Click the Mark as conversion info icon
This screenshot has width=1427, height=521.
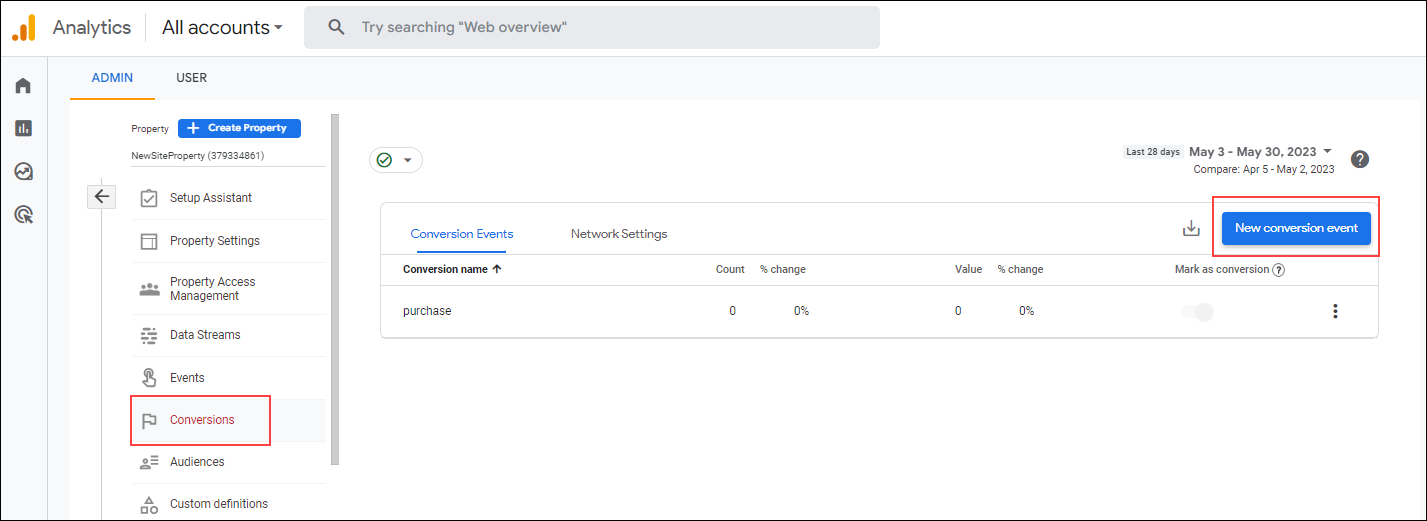click(x=1279, y=270)
